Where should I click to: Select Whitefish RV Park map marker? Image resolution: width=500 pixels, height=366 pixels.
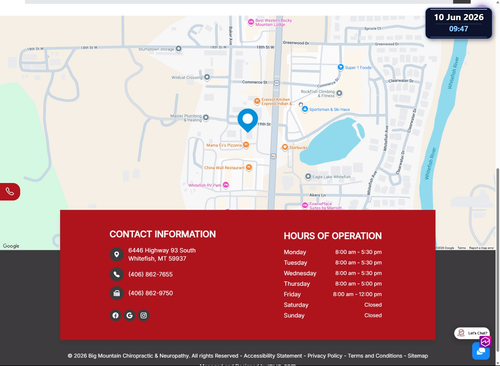(226, 185)
